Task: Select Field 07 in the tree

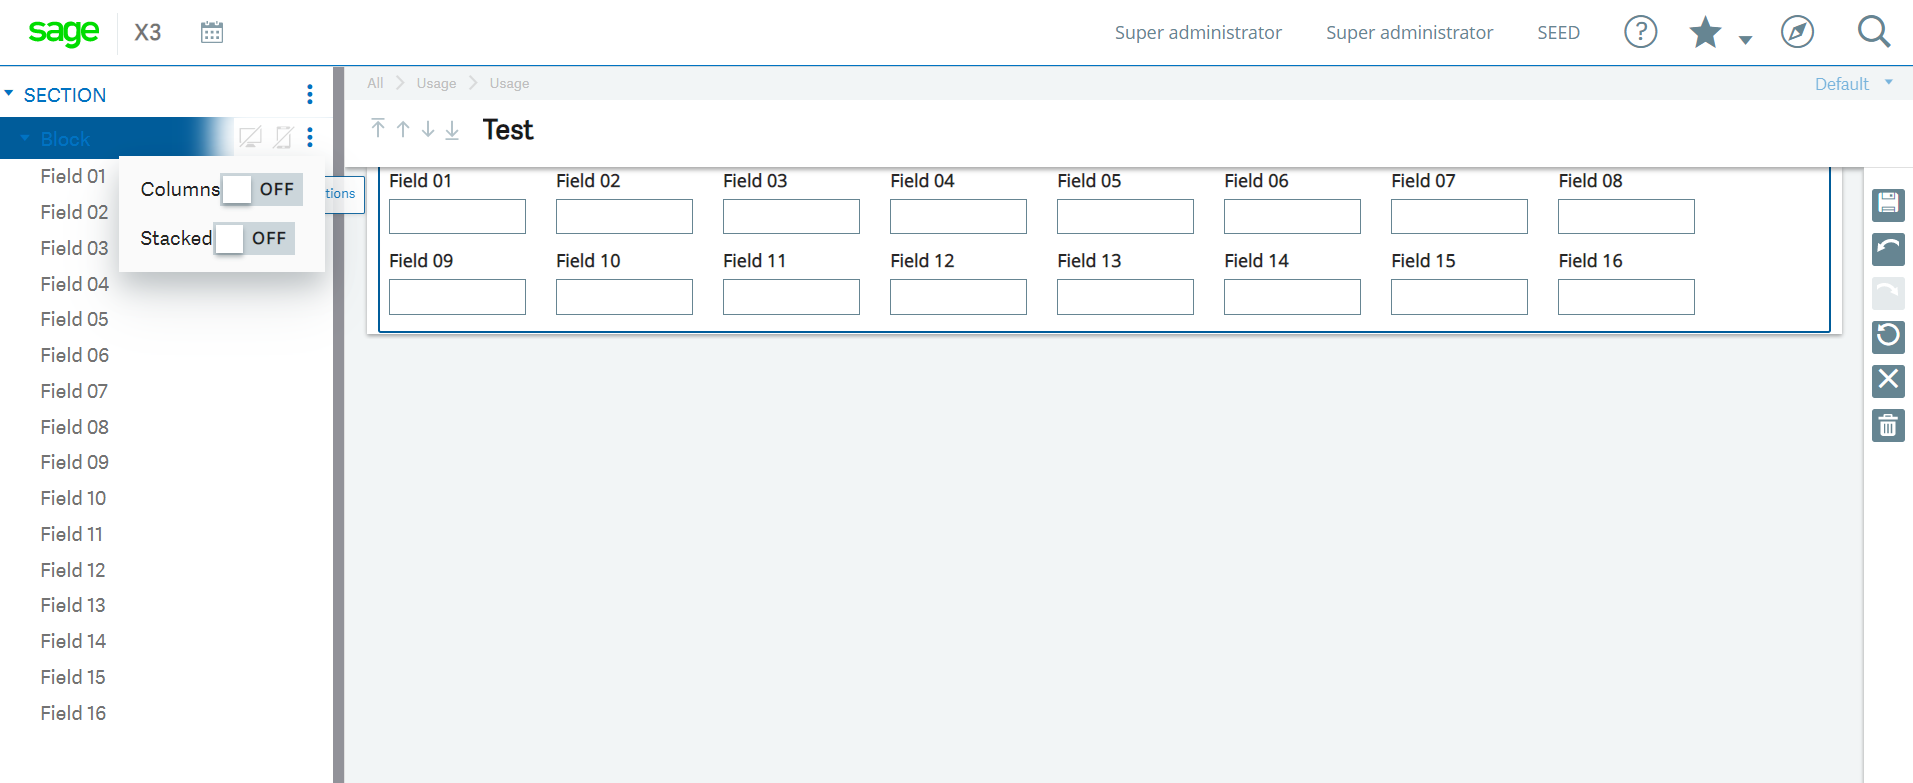Action: click(x=74, y=391)
